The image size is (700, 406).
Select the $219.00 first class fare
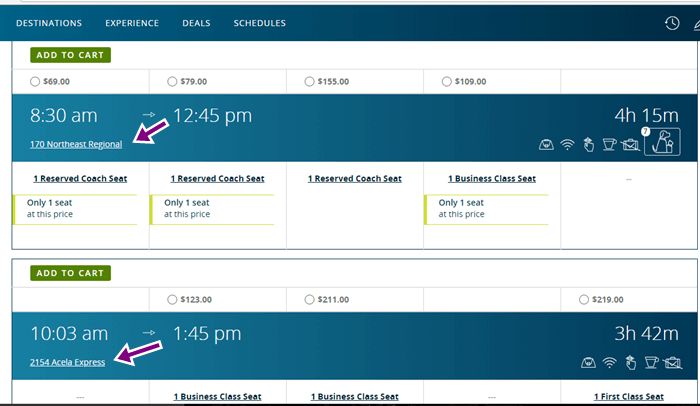[583, 299]
